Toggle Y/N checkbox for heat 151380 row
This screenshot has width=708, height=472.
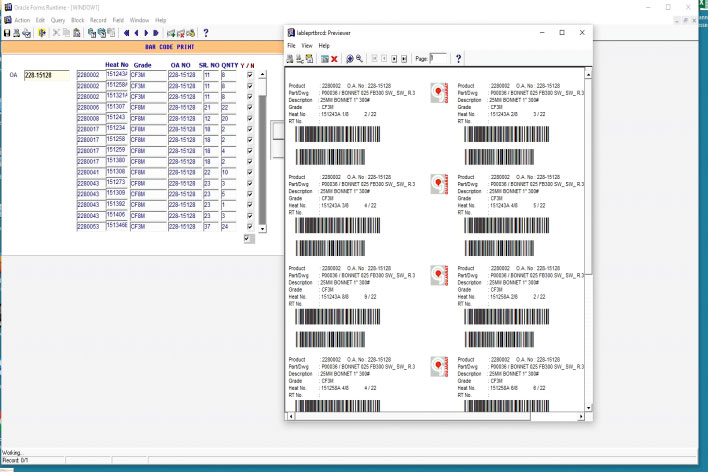coord(250,161)
